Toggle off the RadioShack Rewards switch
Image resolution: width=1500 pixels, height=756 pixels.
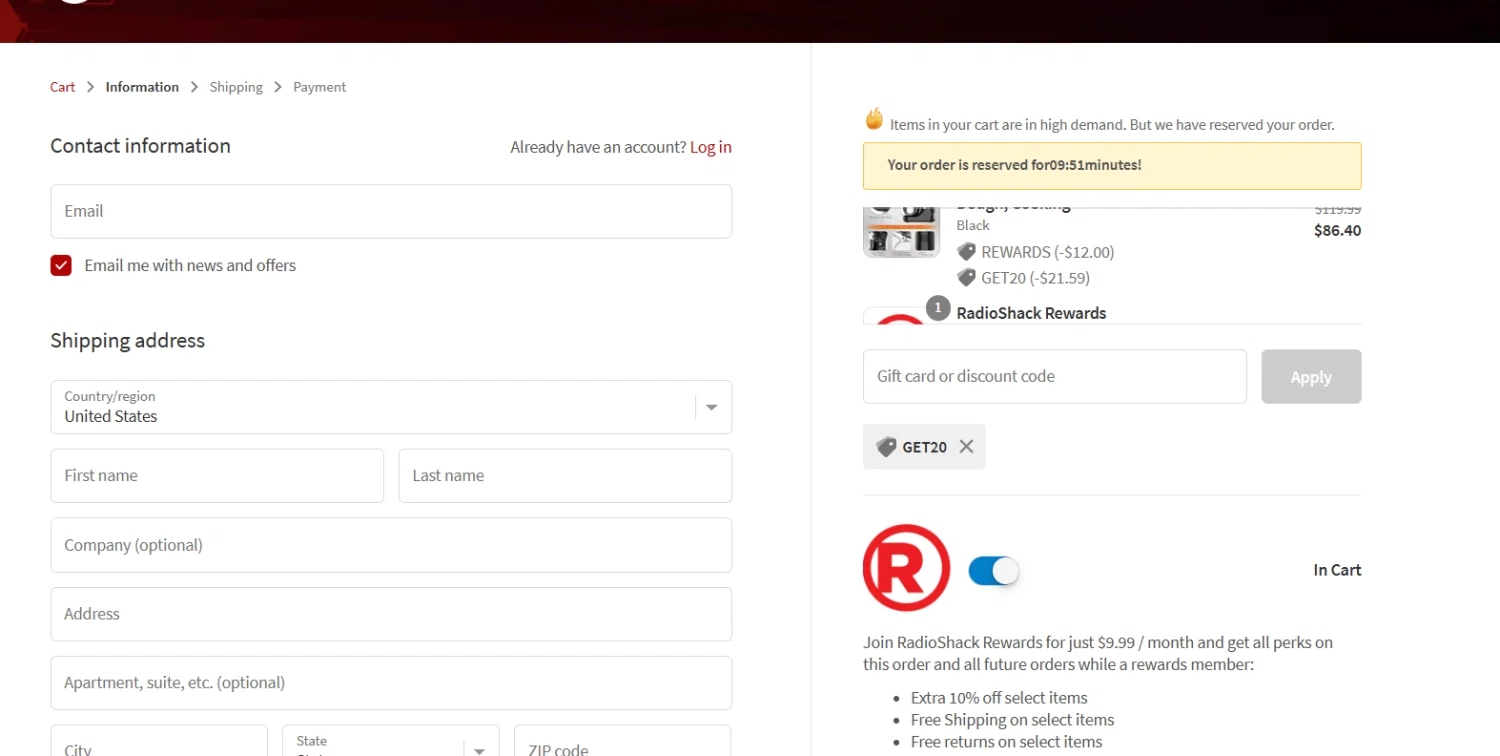coord(994,571)
